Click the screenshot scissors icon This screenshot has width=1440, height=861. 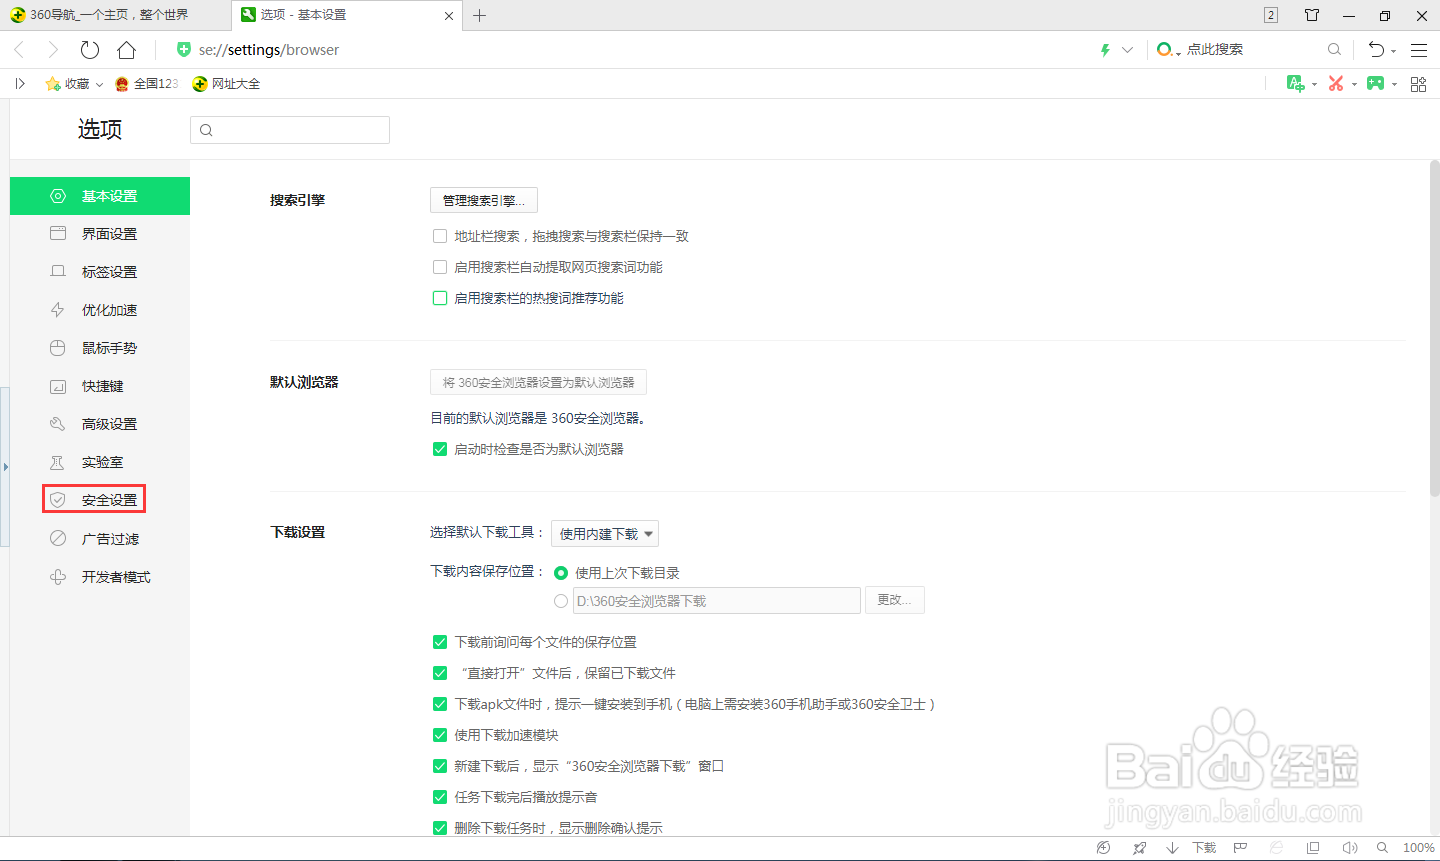coord(1336,84)
